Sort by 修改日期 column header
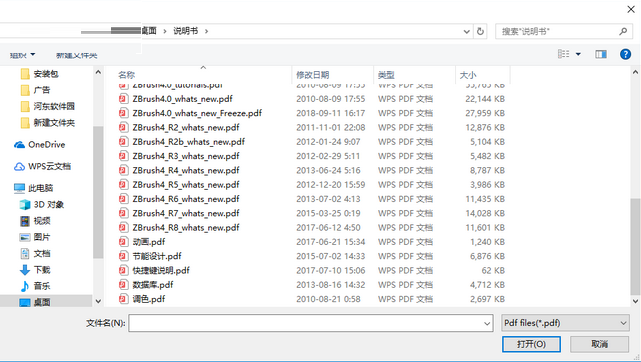Screen dimensions: 641x362 313,75
